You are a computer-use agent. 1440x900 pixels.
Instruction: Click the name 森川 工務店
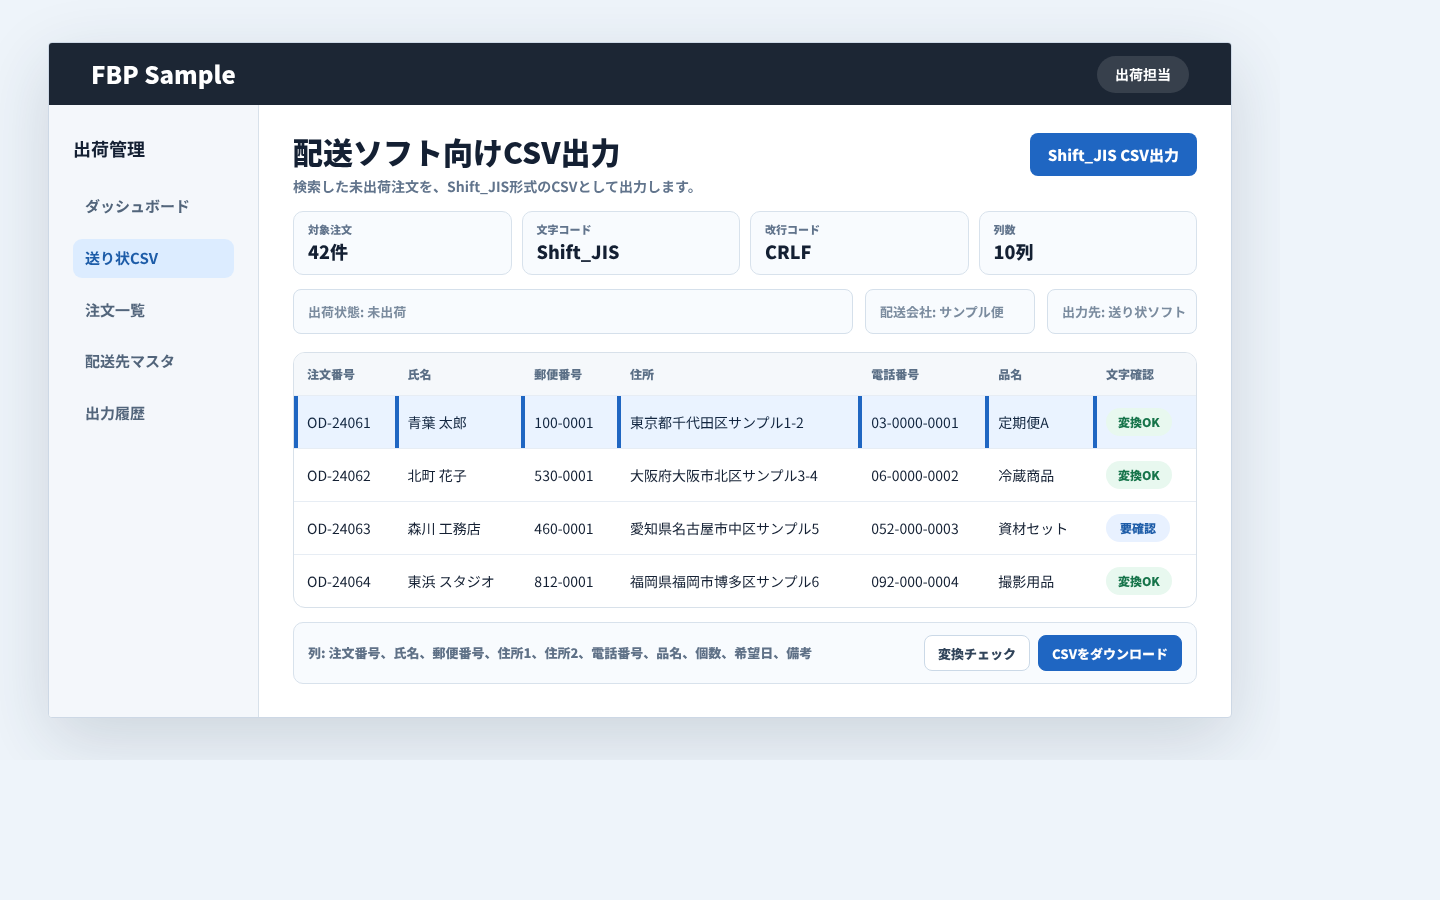(x=444, y=529)
